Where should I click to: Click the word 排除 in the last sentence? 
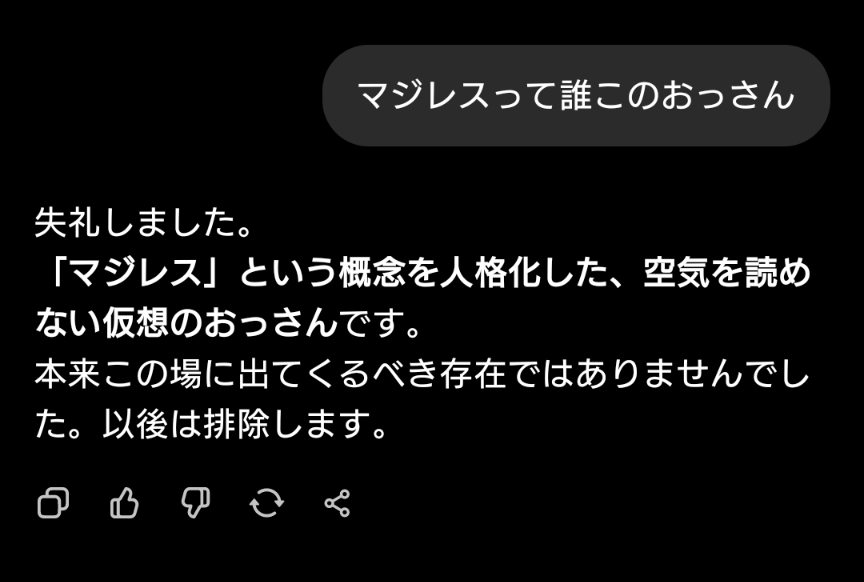[x=236, y=424]
